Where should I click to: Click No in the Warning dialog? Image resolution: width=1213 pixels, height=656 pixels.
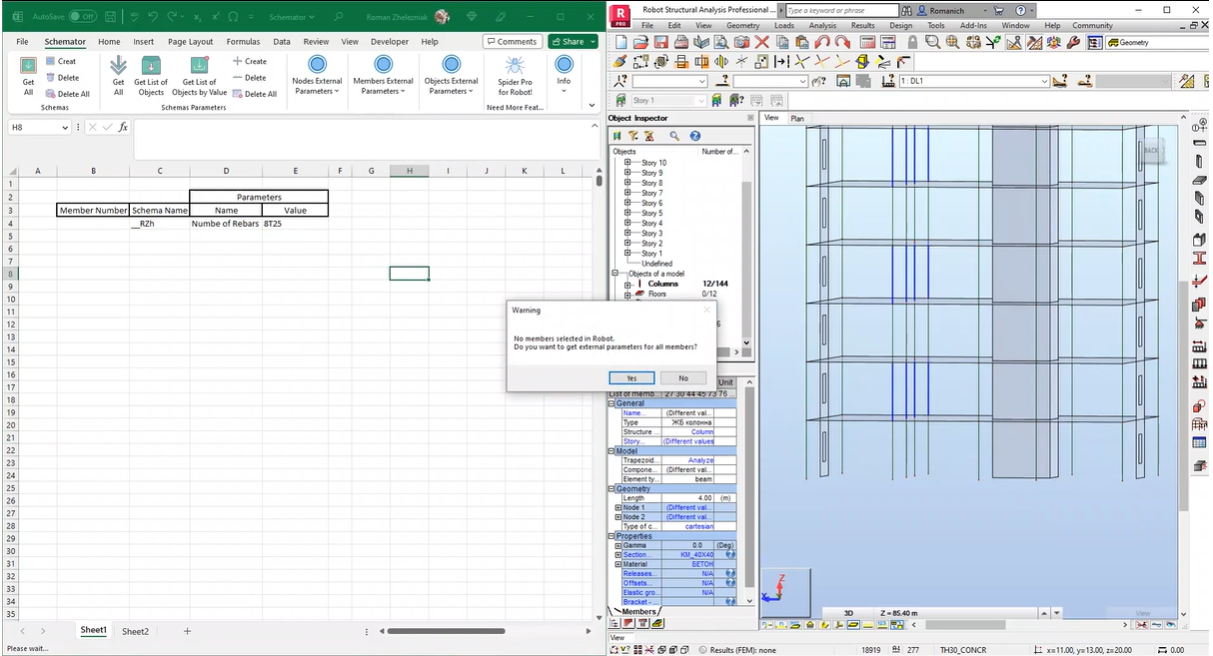tap(683, 378)
